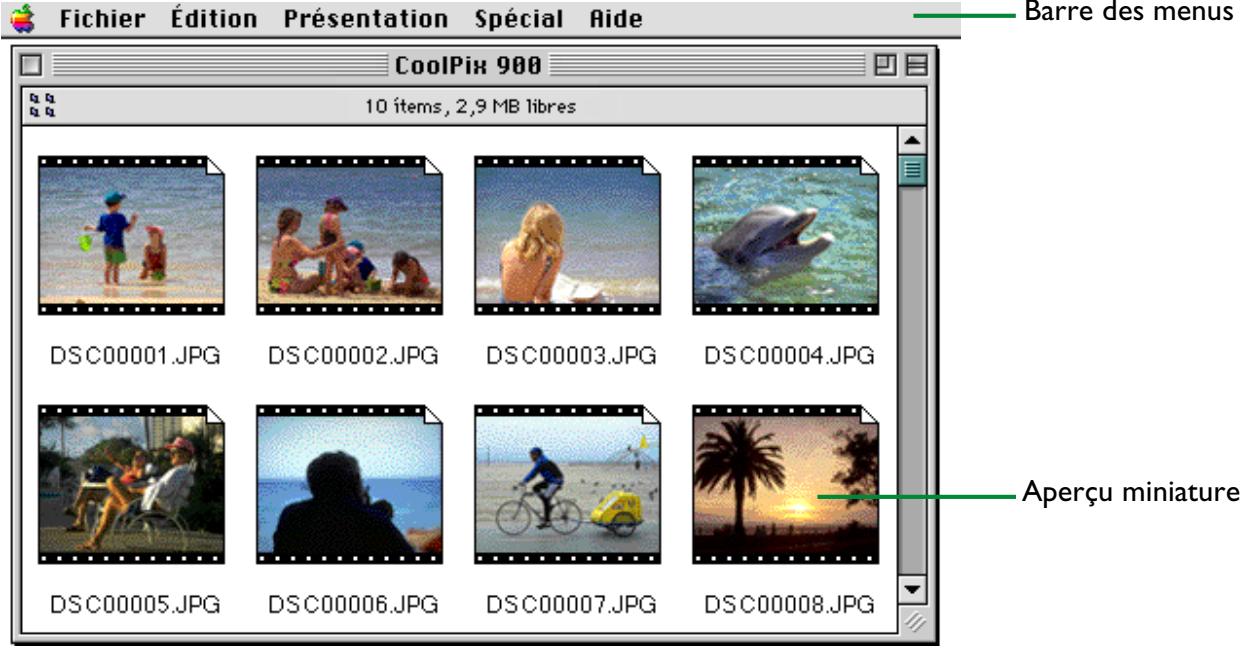Screen dimensions: 1242x648
Task: Click the DSC00005.JPG file name
Action: [133, 604]
